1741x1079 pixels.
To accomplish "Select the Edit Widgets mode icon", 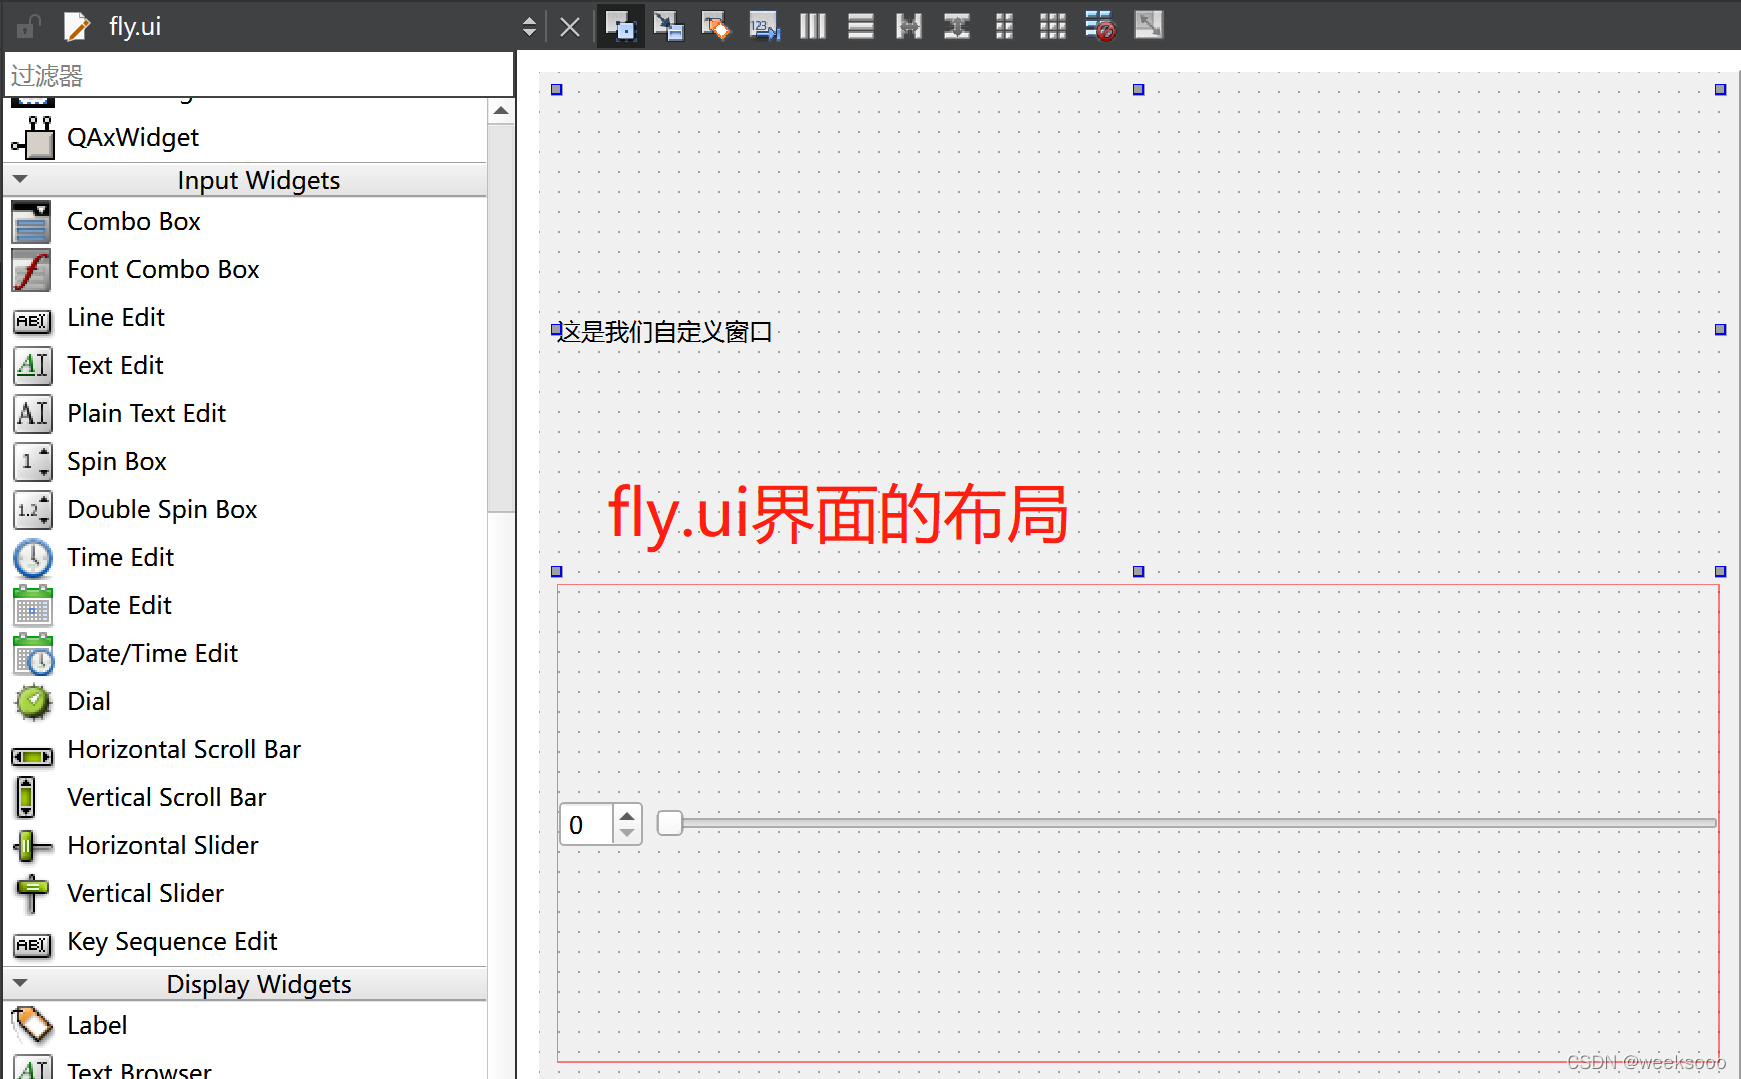I will (x=620, y=26).
